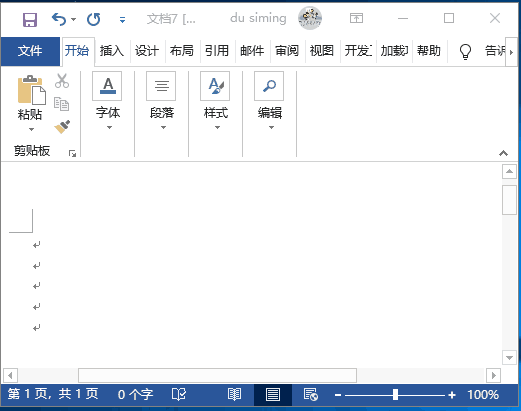Switch to the 插入 ribbon tab
This screenshot has width=521, height=411.
click(x=112, y=51)
